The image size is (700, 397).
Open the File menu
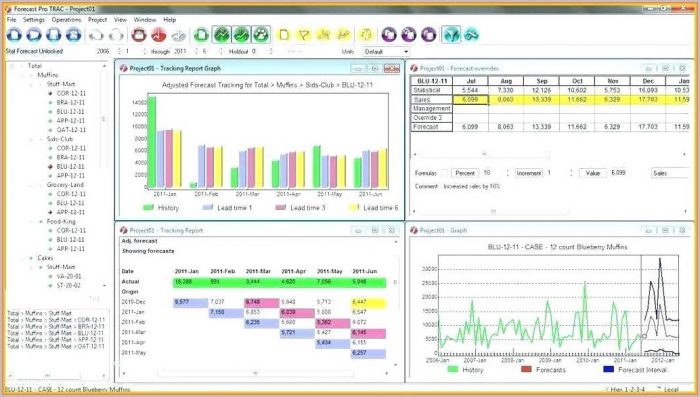pyautogui.click(x=11, y=20)
